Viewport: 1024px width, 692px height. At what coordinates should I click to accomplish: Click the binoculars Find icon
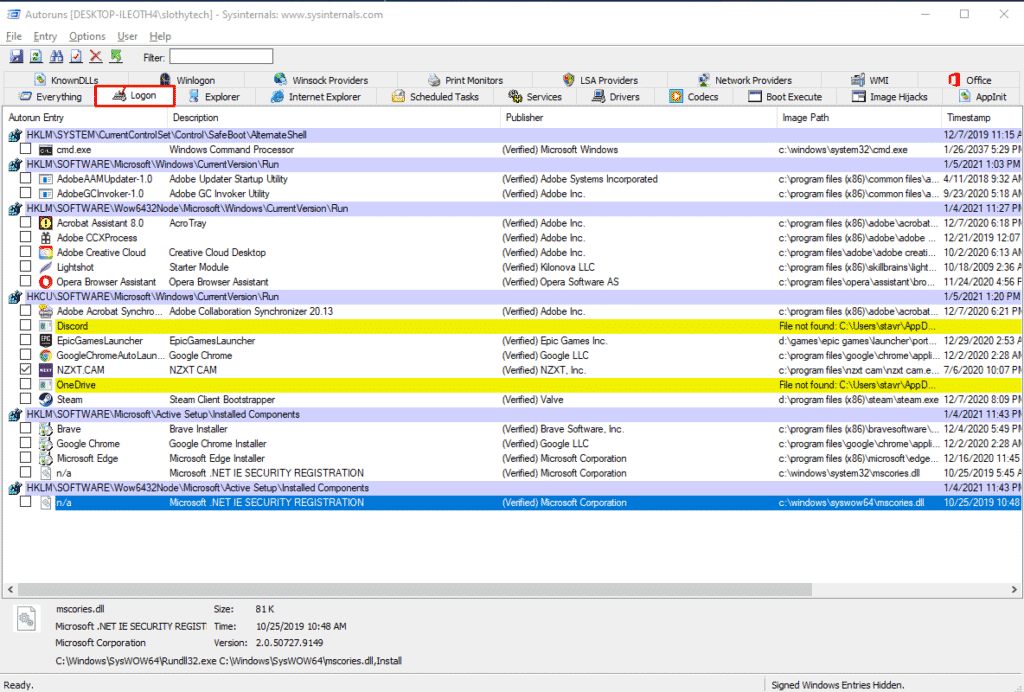click(56, 57)
